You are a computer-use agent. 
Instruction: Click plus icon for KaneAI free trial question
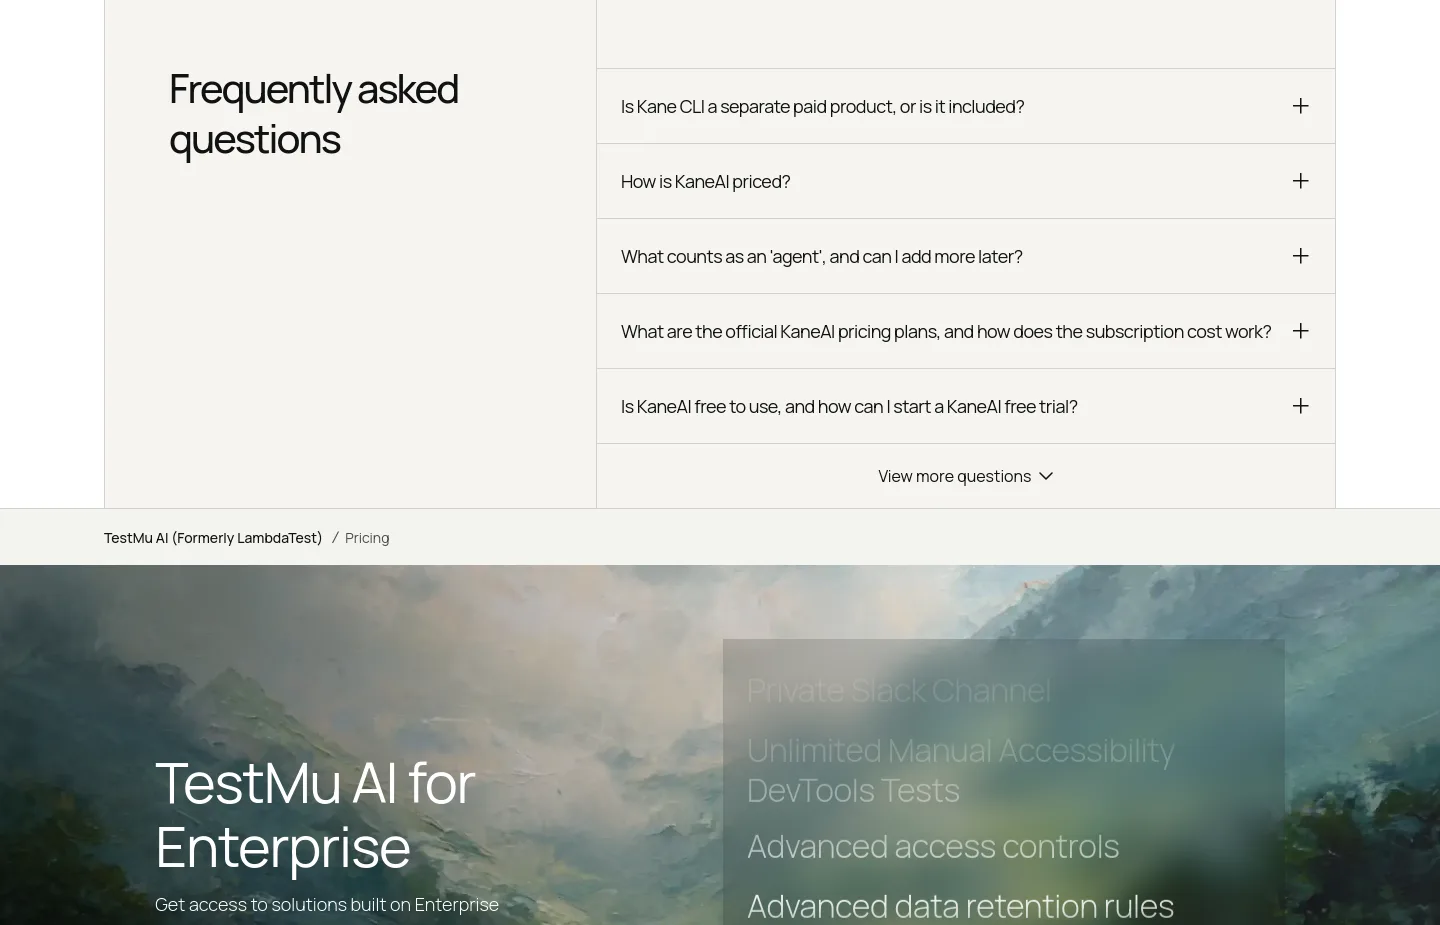coord(1300,406)
